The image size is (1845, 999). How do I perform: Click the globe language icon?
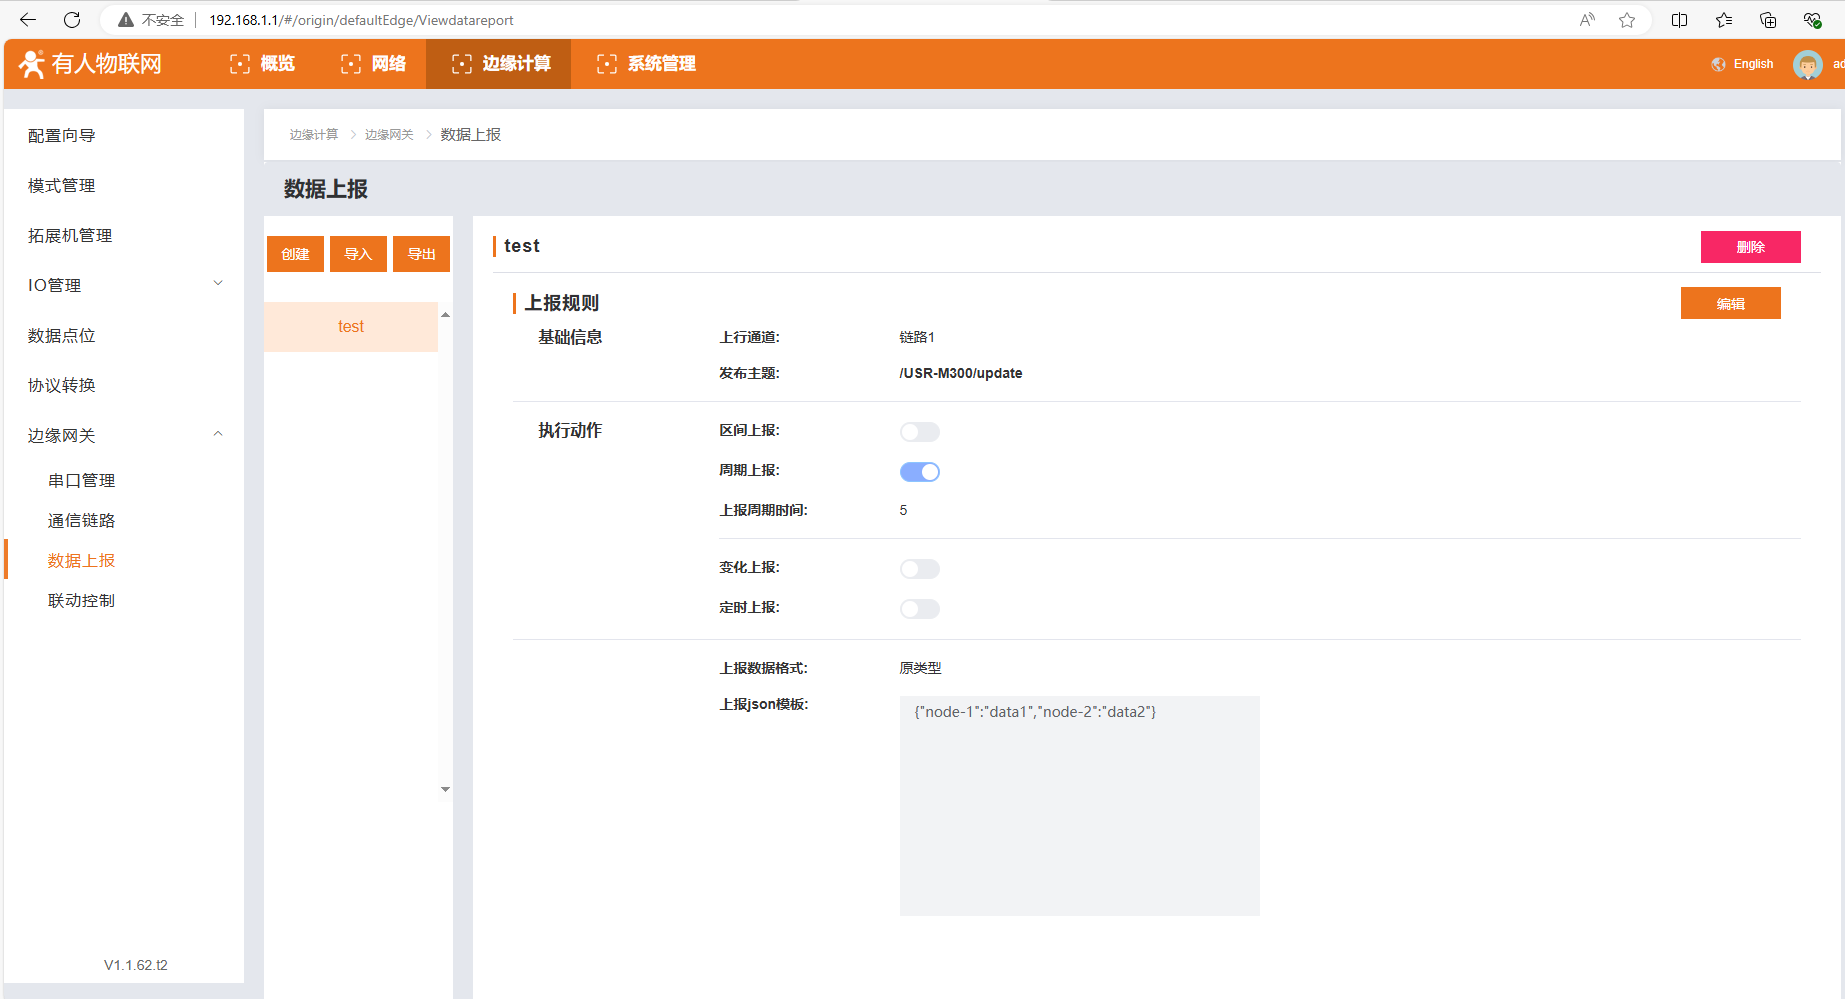(x=1719, y=64)
